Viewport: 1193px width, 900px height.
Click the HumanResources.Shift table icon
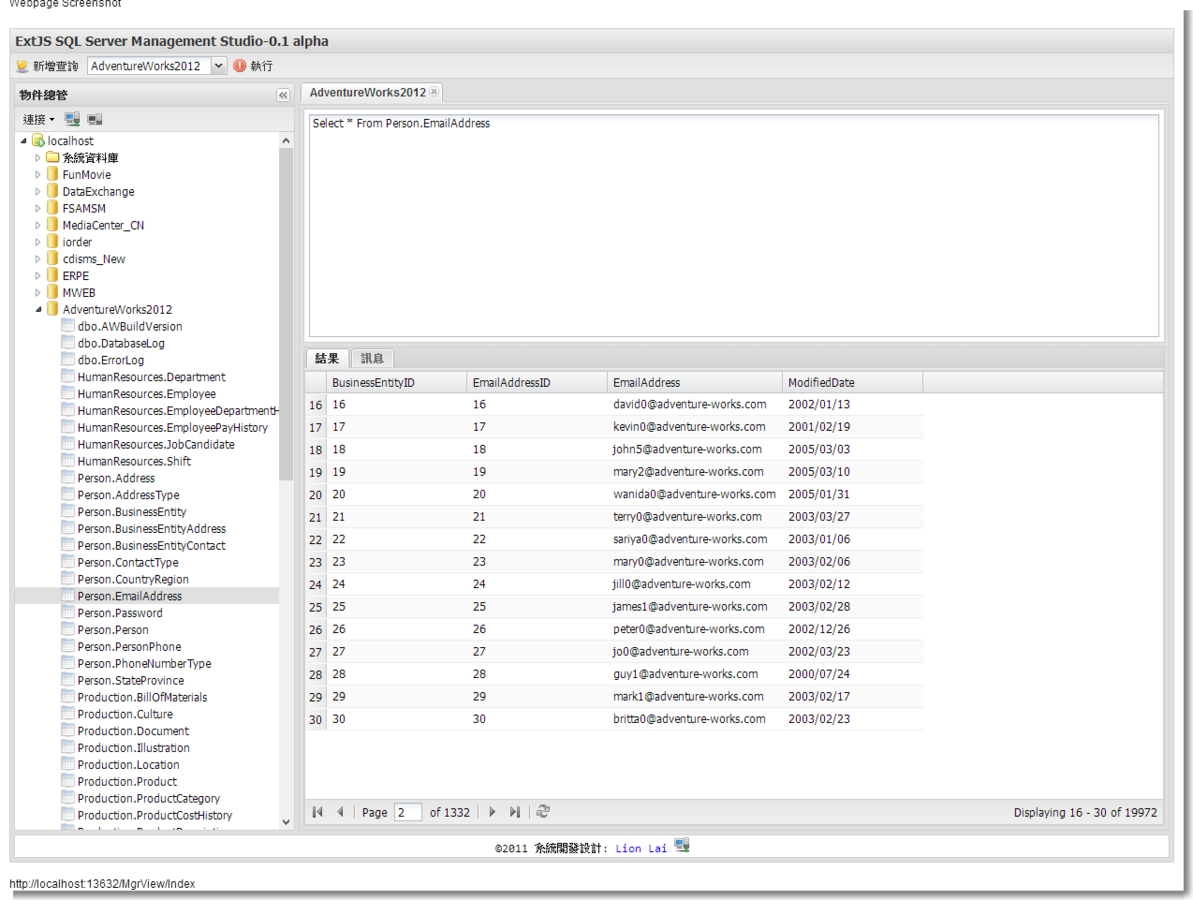pyautogui.click(x=68, y=460)
